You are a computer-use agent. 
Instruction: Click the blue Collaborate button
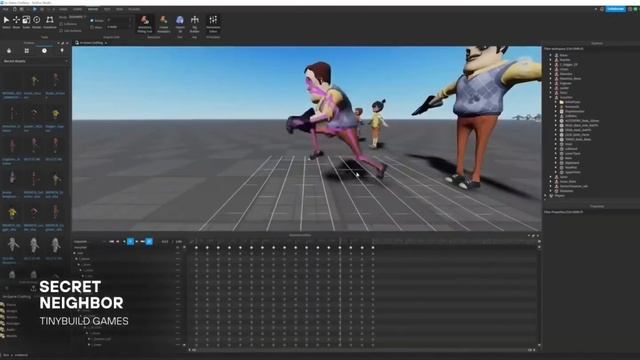coord(616,9)
